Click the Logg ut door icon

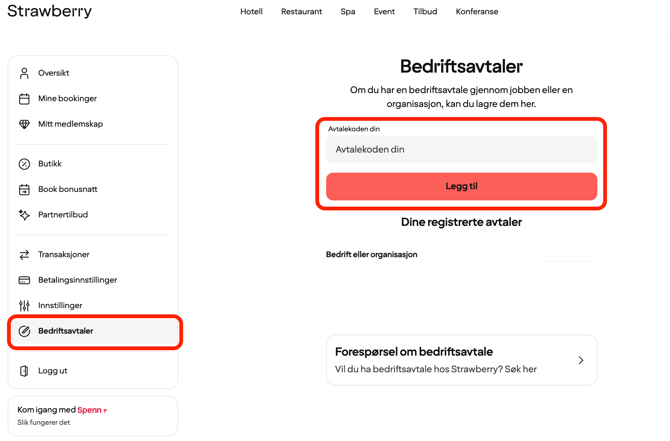pos(24,371)
